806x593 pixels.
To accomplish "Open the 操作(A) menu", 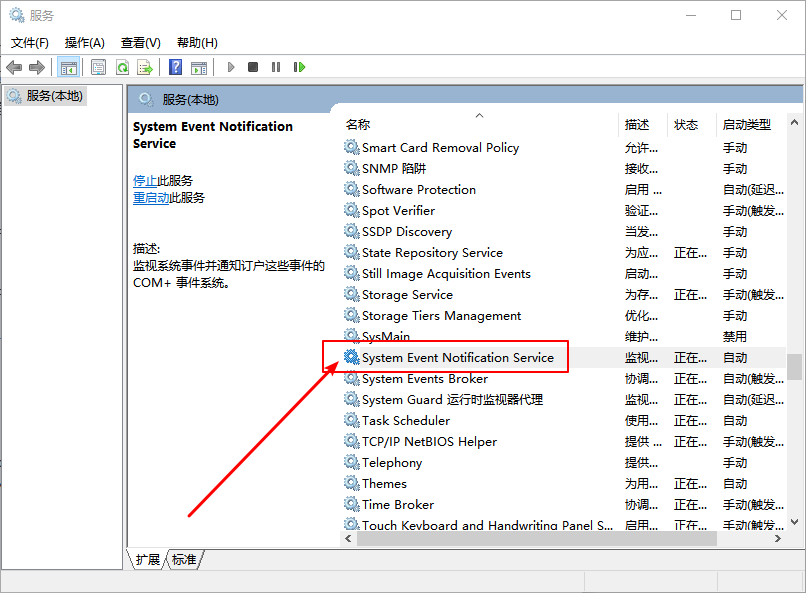I will pyautogui.click(x=85, y=42).
